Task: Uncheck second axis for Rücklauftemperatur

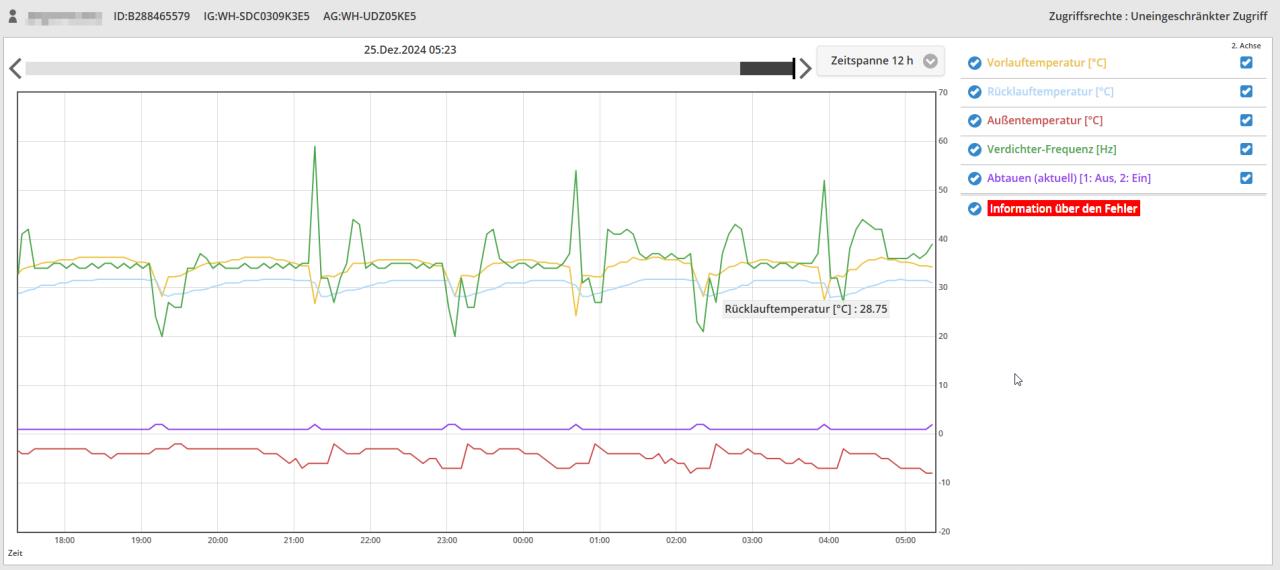Action: tap(1246, 91)
